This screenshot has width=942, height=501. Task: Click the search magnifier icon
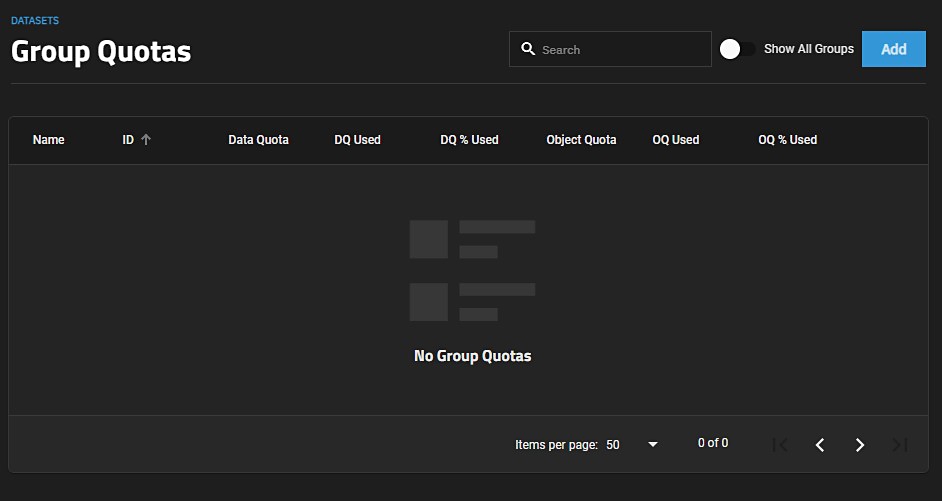click(528, 49)
